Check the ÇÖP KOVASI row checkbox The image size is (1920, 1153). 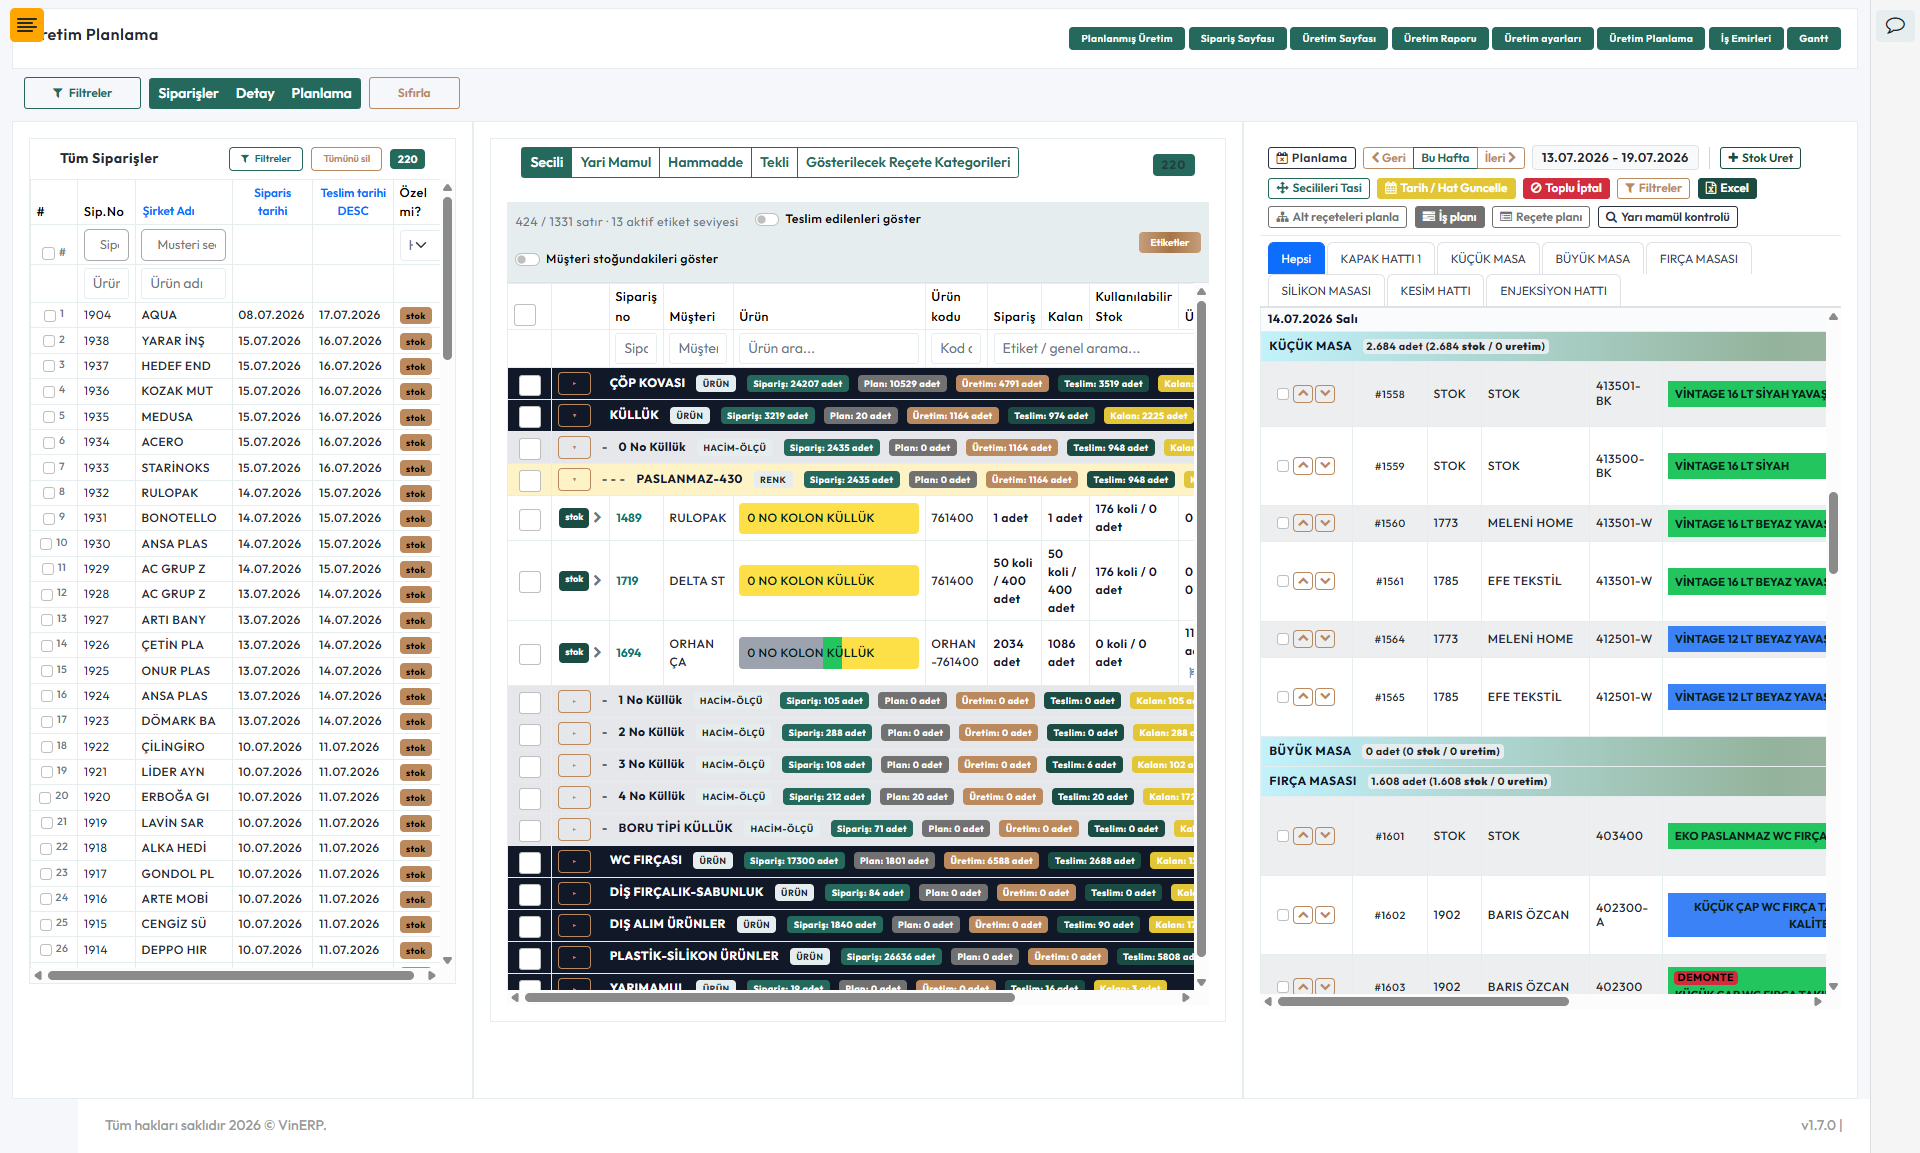[x=530, y=385]
